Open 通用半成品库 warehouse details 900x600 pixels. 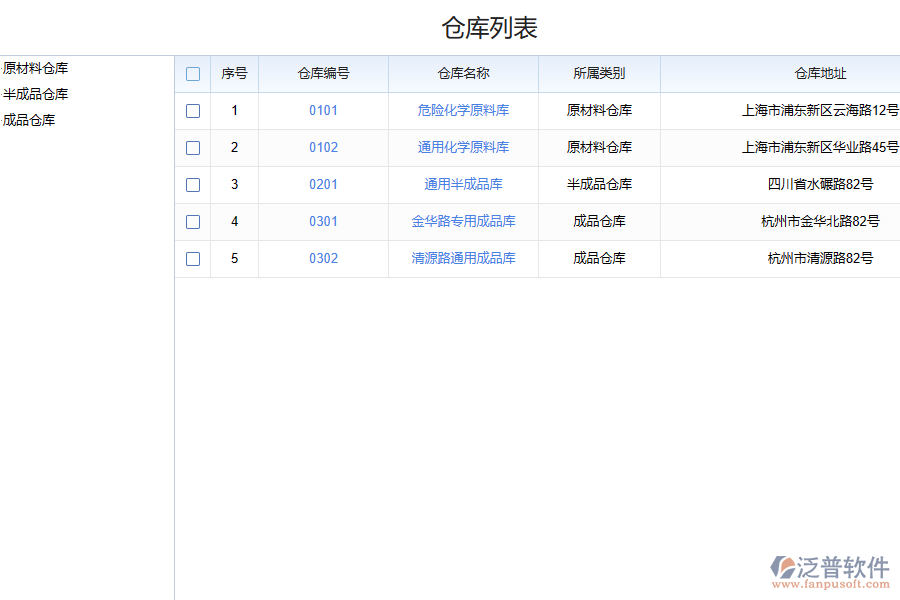point(463,184)
